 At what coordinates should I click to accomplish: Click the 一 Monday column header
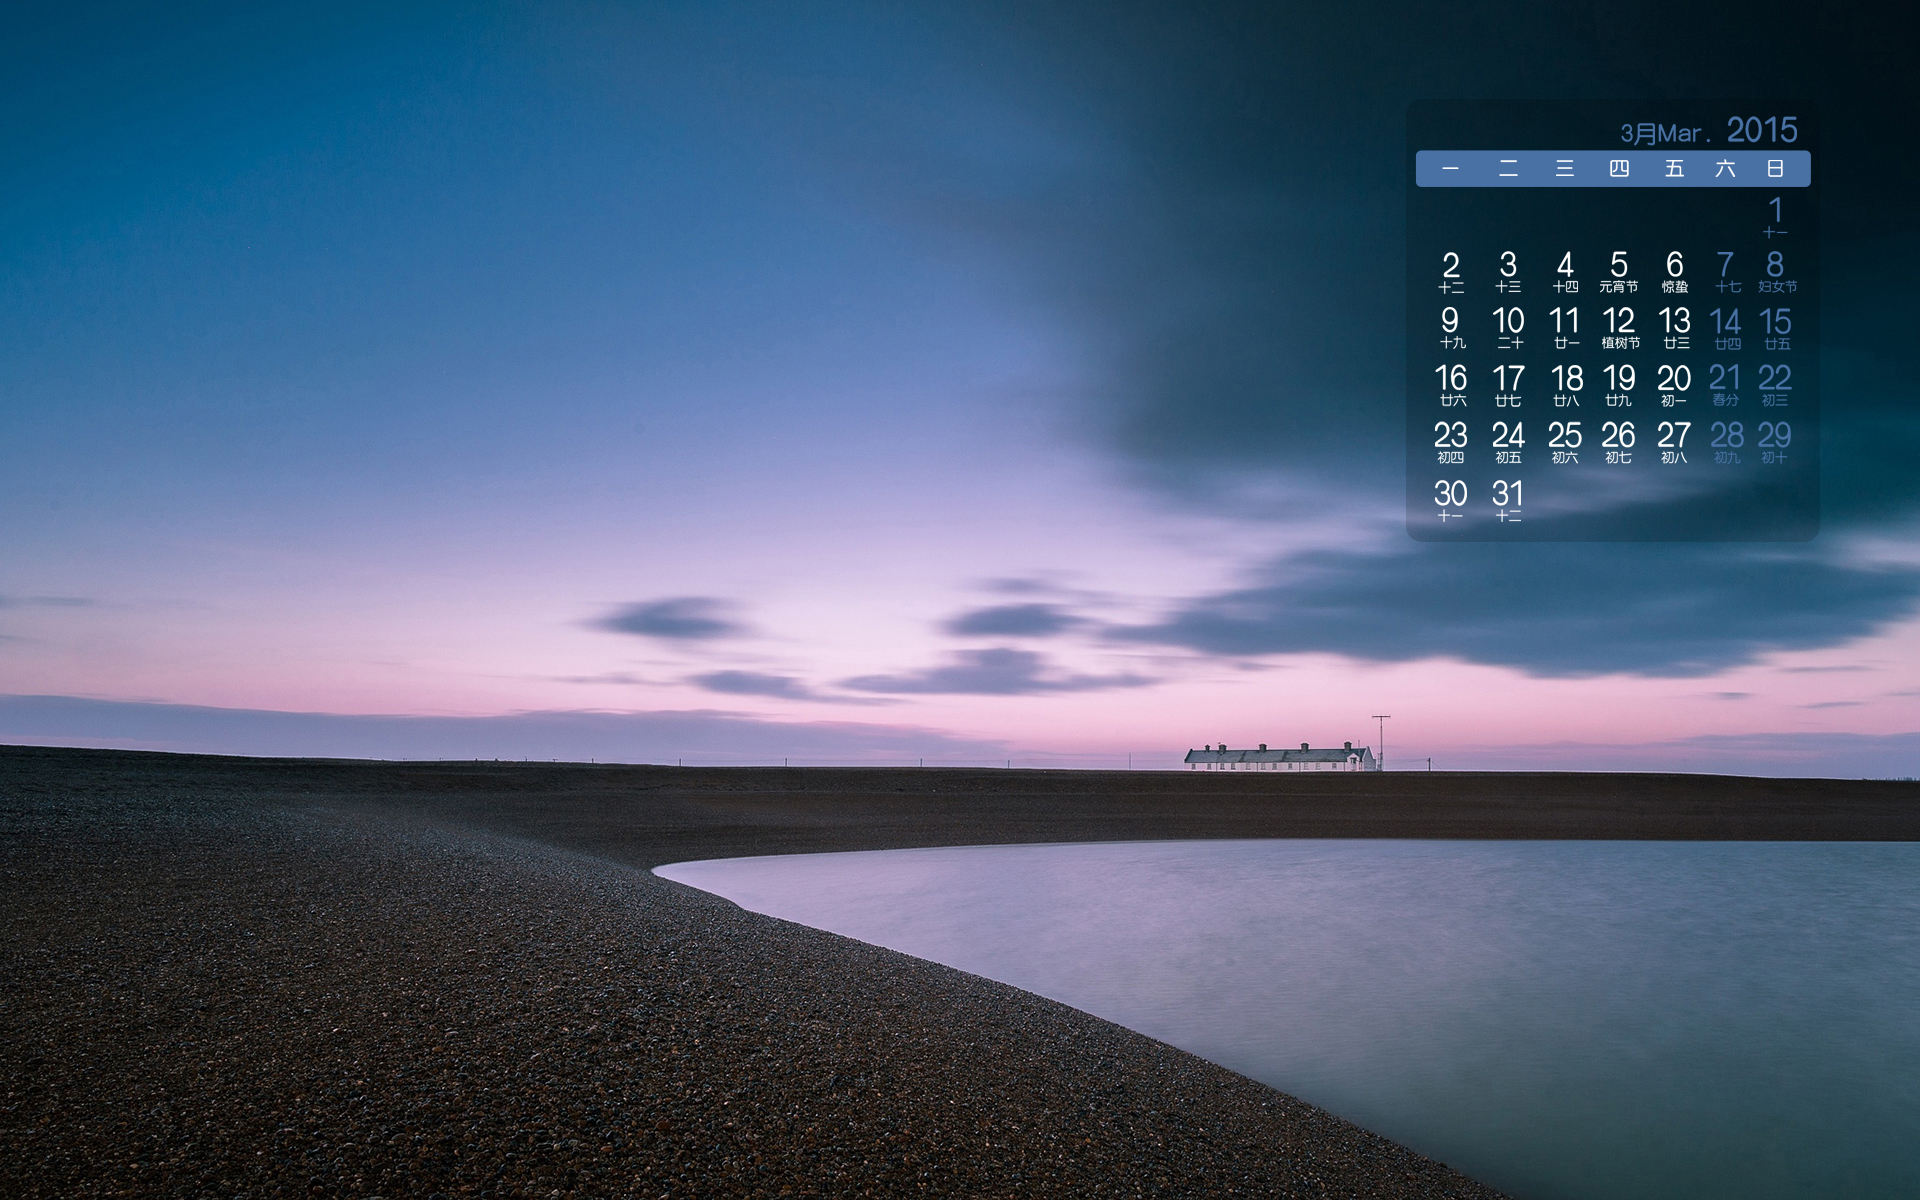point(1450,169)
